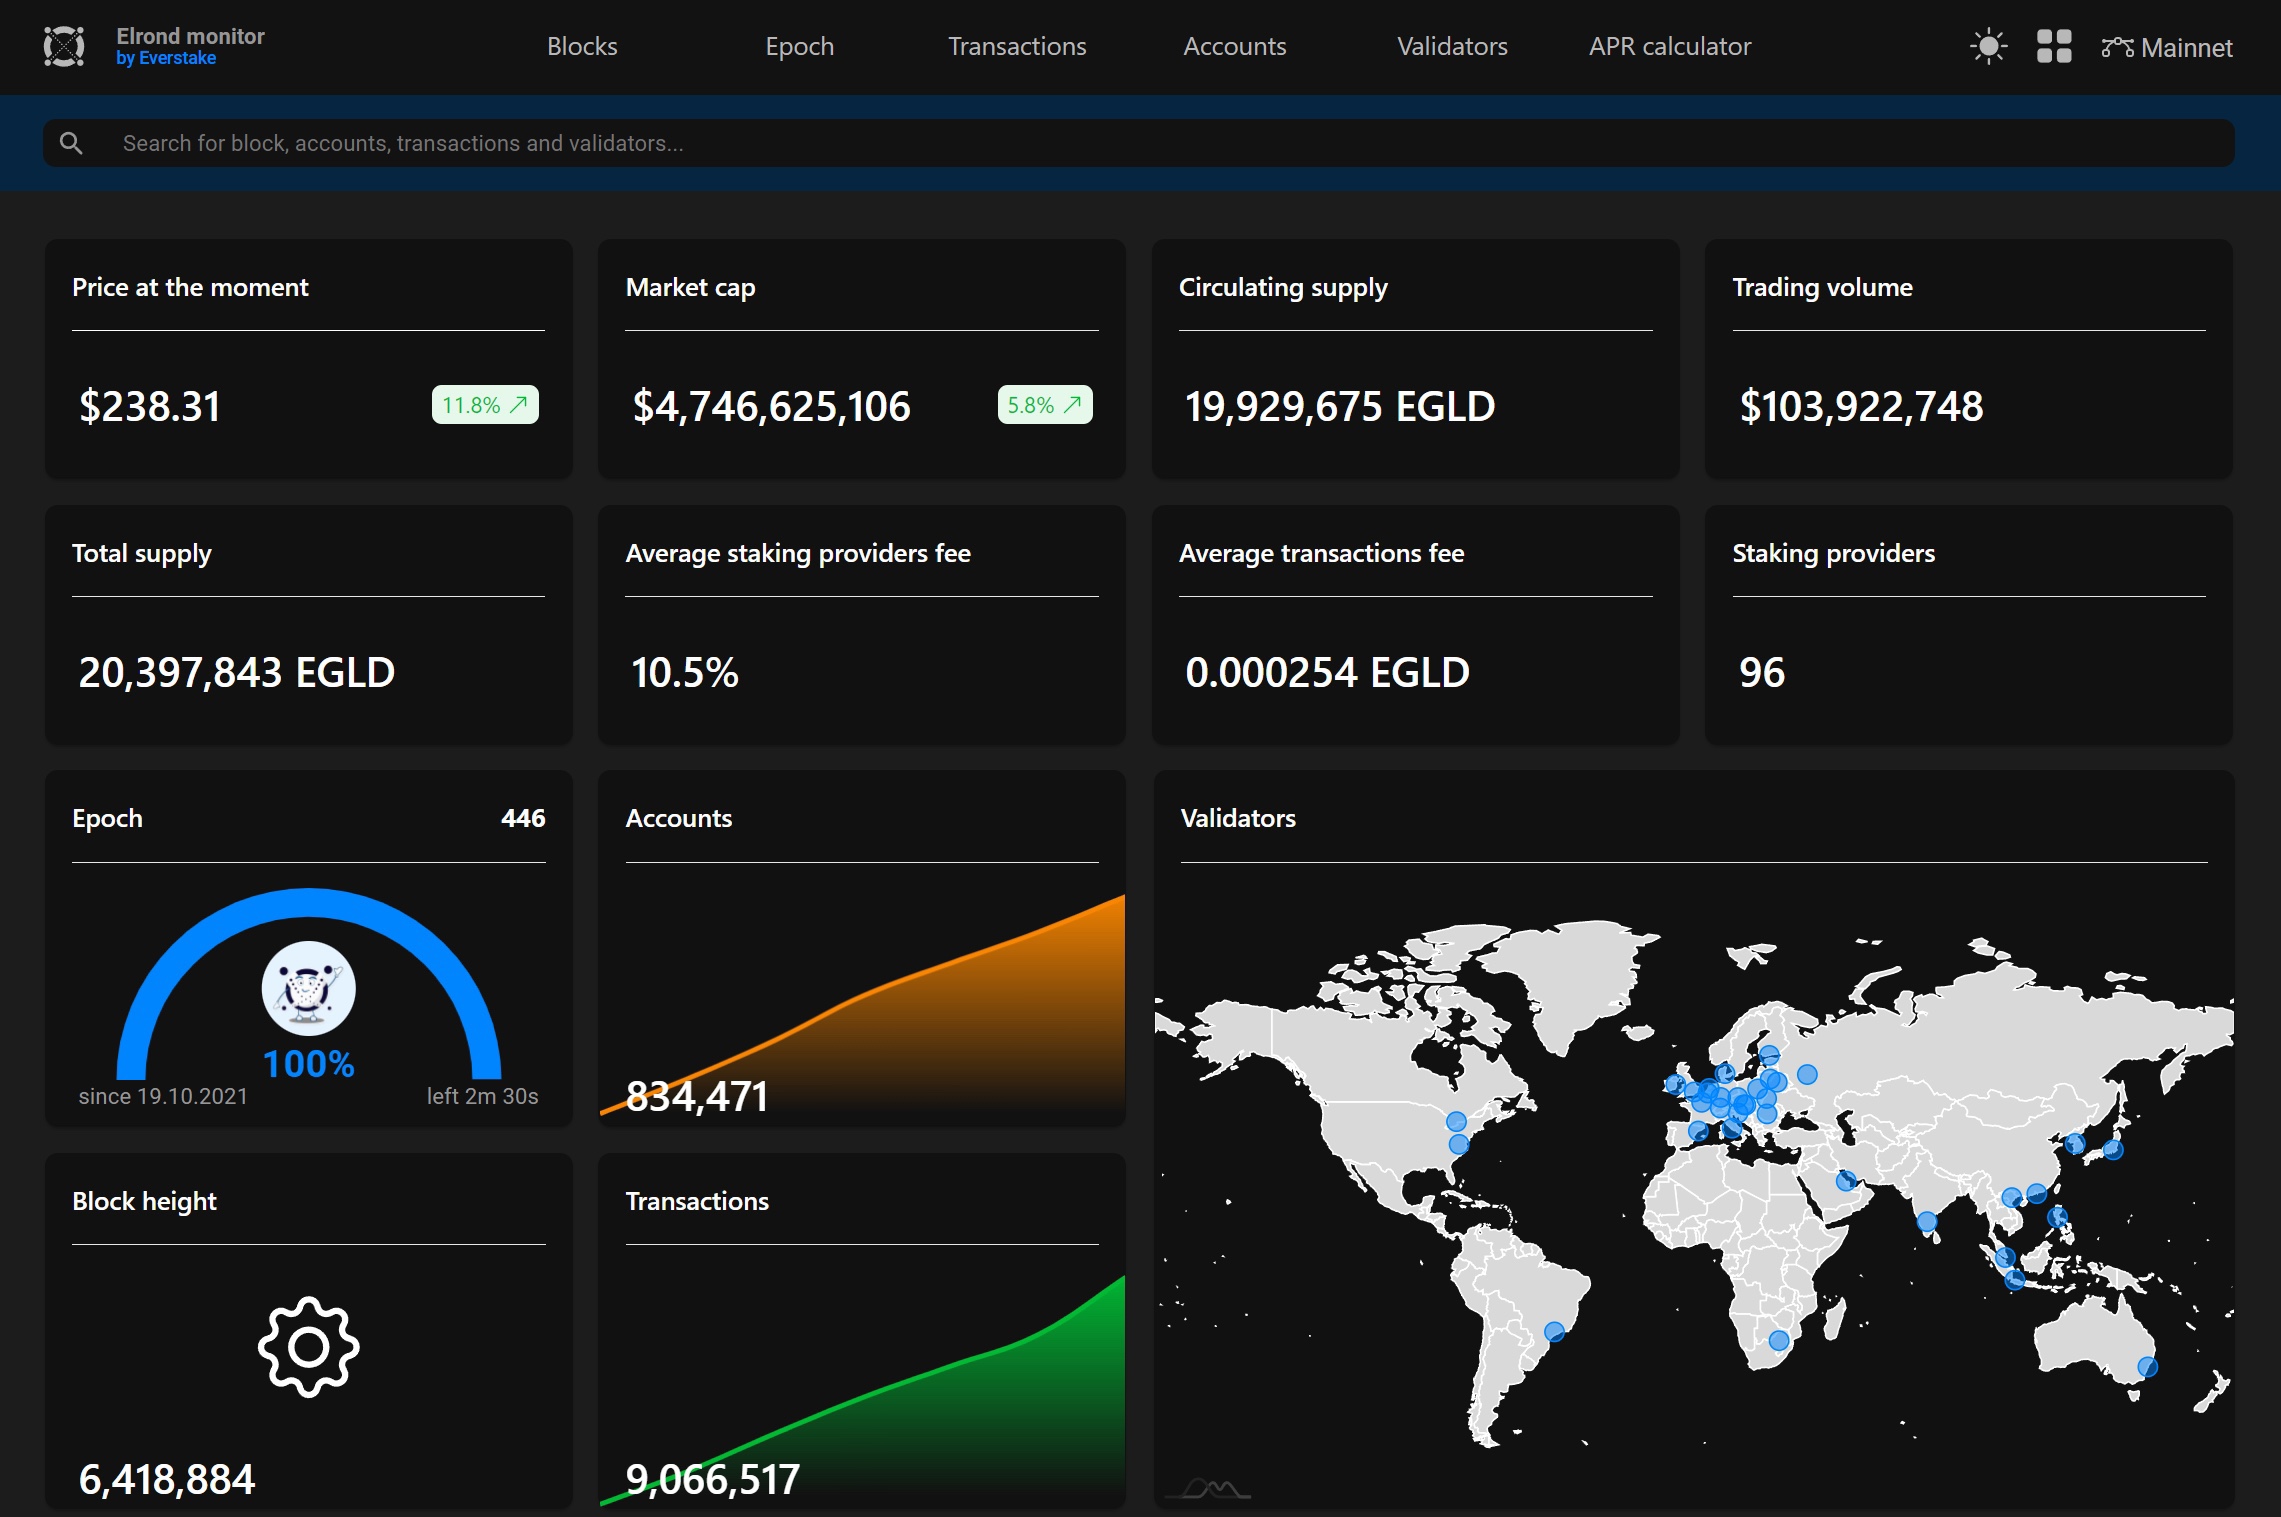Viewport: 2281px width, 1517px height.
Task: Click the Brazil validator dot on map
Action: coord(1553,1331)
